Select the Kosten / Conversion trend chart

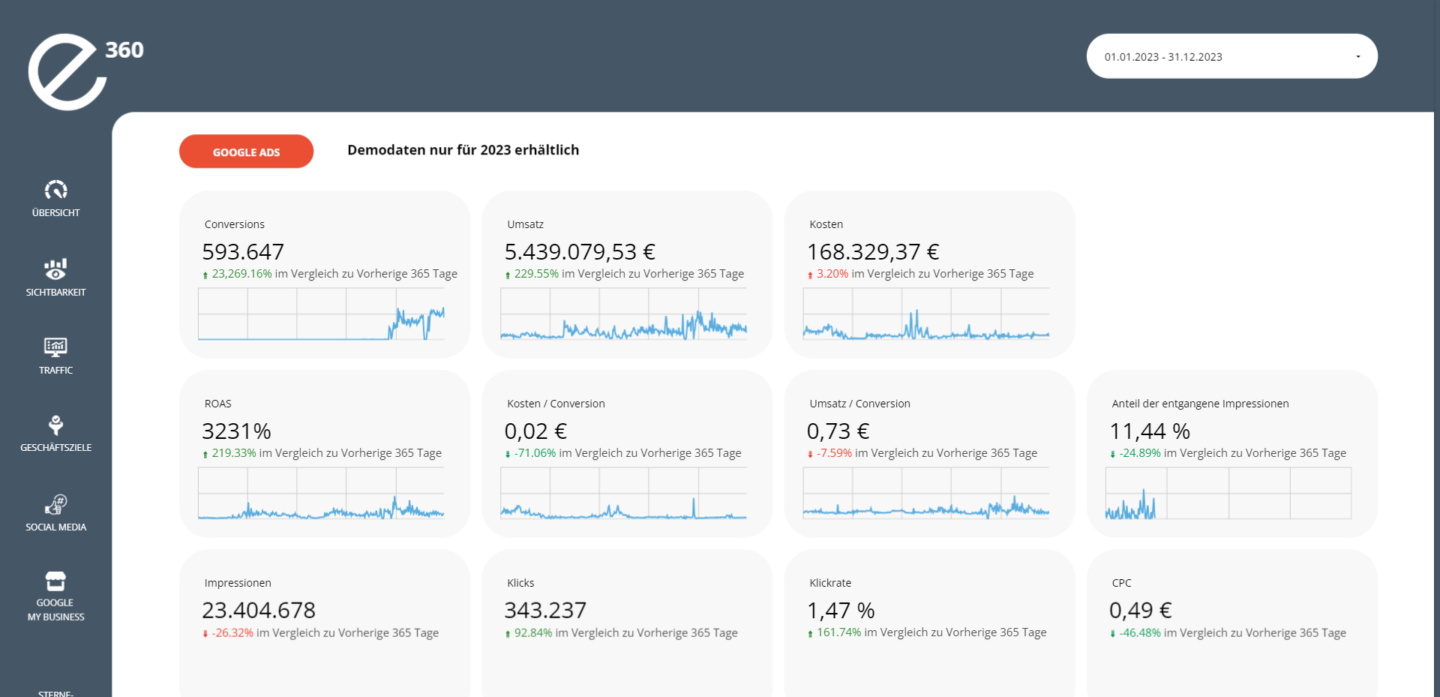point(624,494)
